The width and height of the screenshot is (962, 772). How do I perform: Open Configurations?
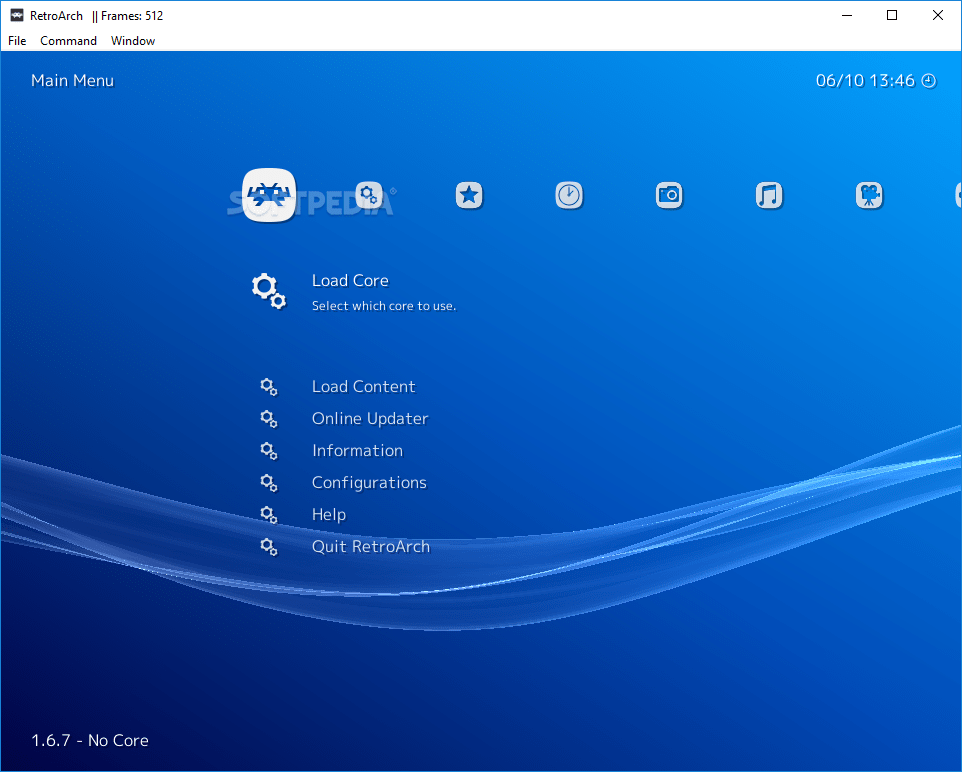pos(369,482)
